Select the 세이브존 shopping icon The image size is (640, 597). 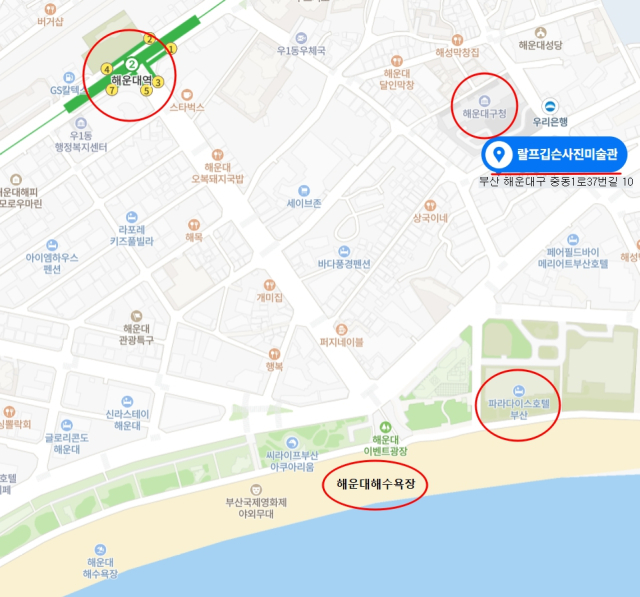304,191
